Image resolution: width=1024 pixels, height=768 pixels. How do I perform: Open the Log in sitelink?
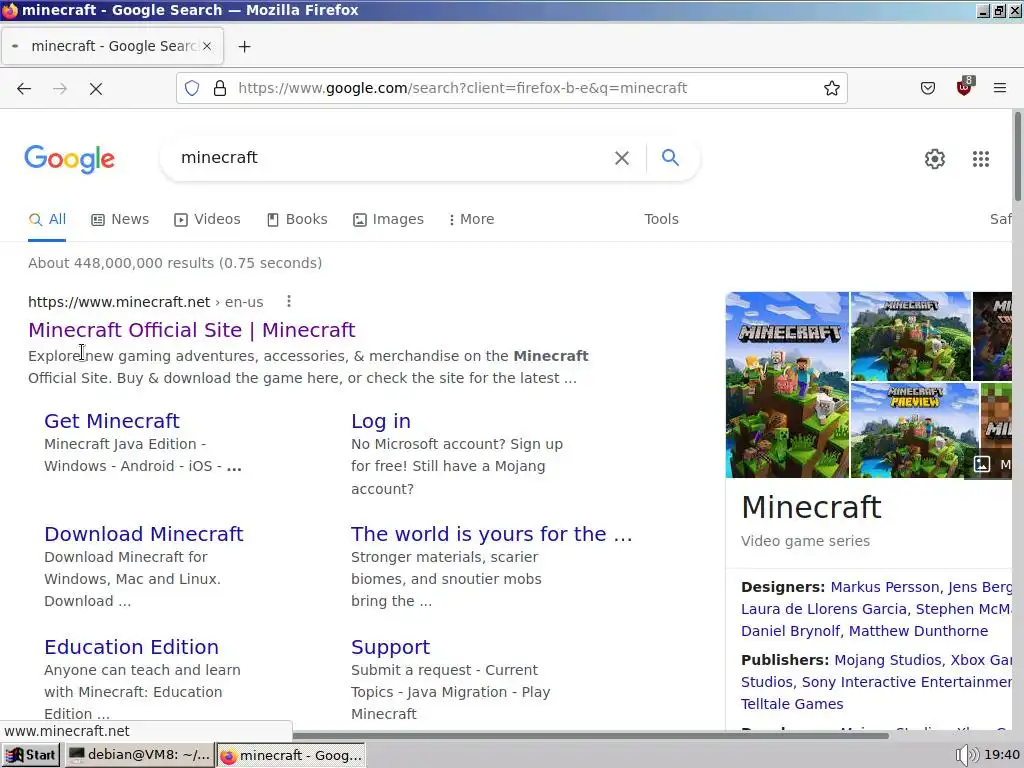click(x=381, y=421)
